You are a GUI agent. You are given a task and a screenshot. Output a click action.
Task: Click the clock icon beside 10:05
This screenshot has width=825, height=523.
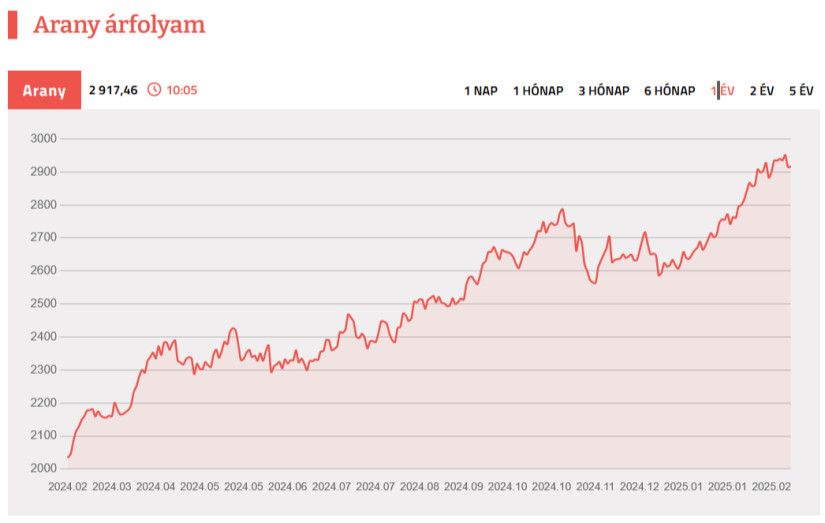coord(154,90)
